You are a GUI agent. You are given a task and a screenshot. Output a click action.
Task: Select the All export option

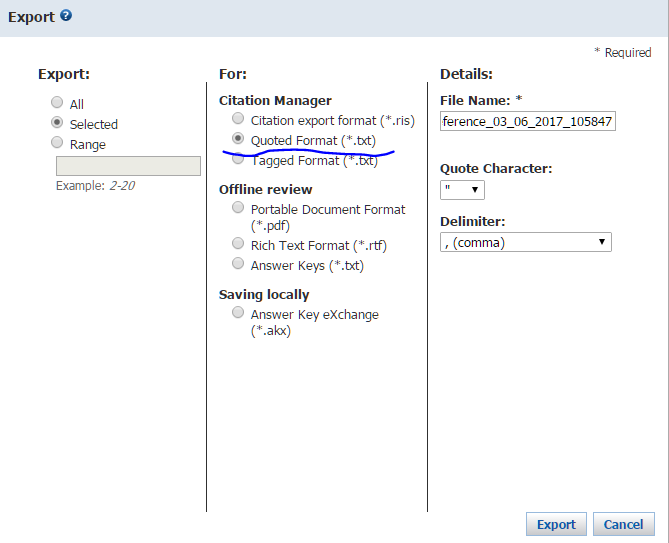click(x=57, y=103)
